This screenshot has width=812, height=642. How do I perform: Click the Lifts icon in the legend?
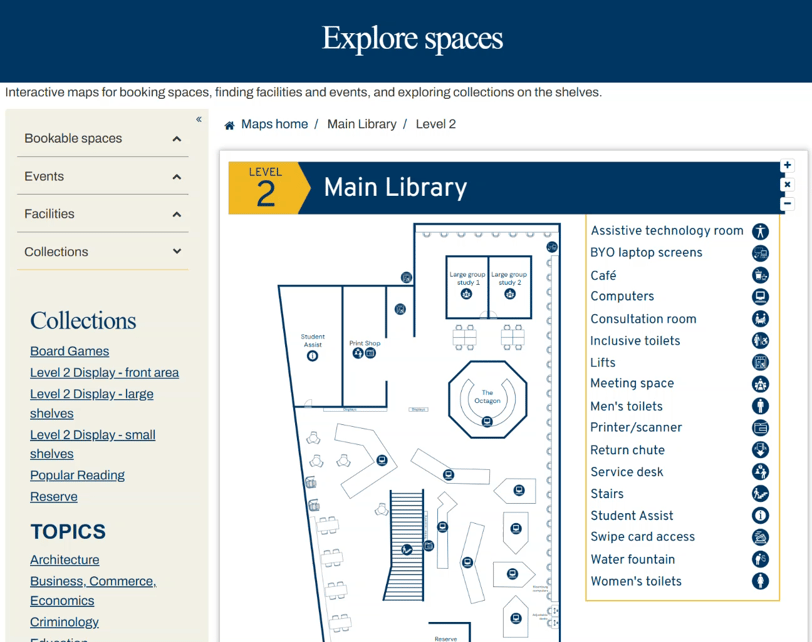tap(760, 362)
